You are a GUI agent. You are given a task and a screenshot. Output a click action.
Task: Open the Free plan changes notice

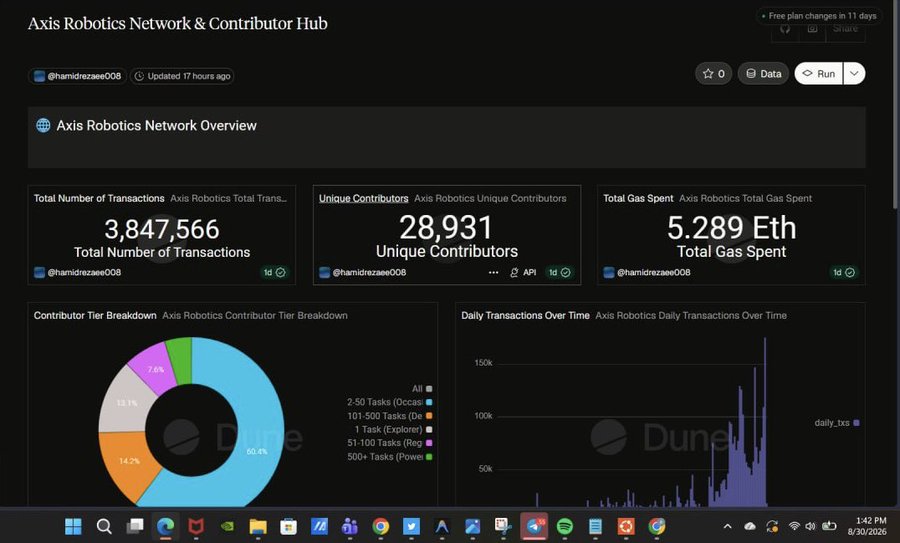[x=819, y=16]
